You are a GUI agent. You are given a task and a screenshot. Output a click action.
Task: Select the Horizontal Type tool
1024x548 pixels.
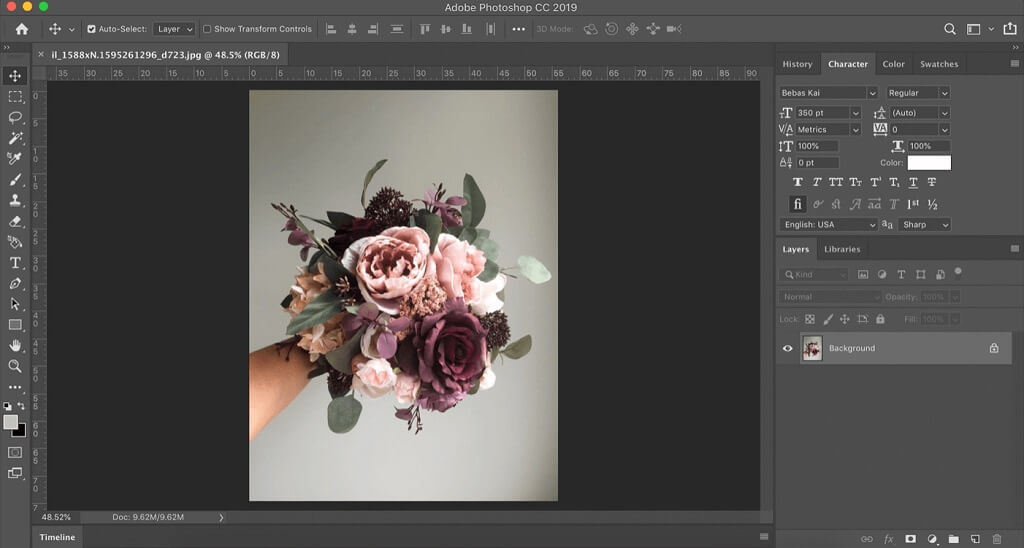pos(14,263)
